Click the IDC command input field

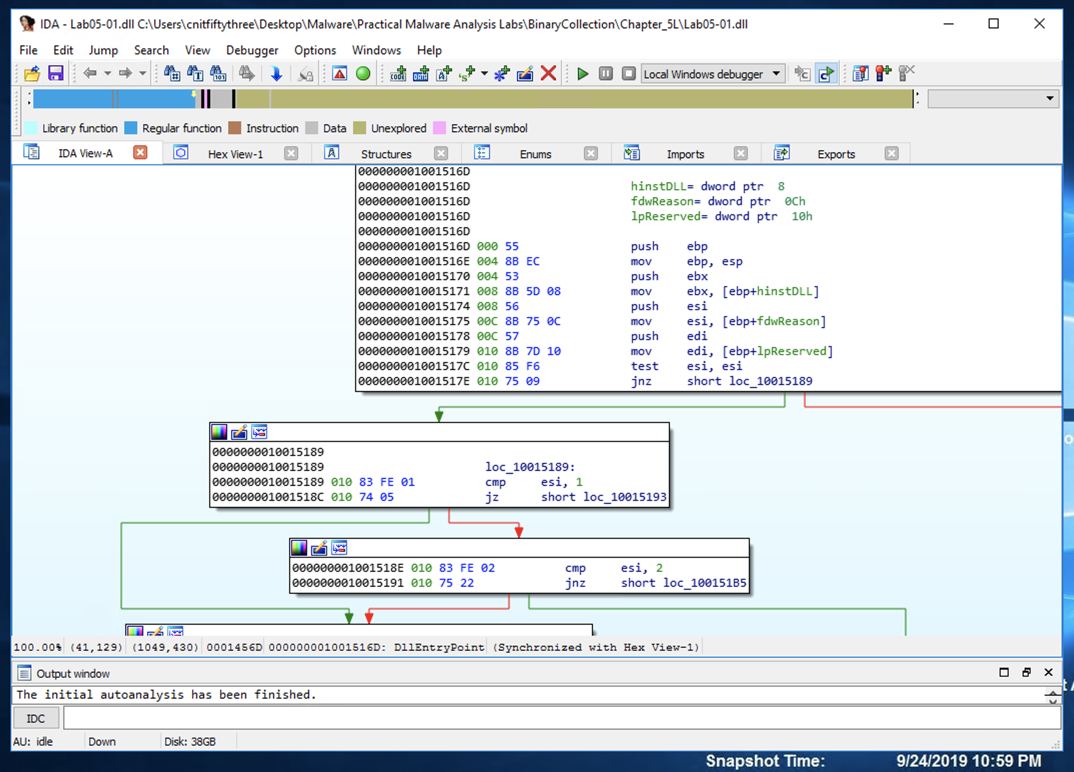click(x=560, y=718)
